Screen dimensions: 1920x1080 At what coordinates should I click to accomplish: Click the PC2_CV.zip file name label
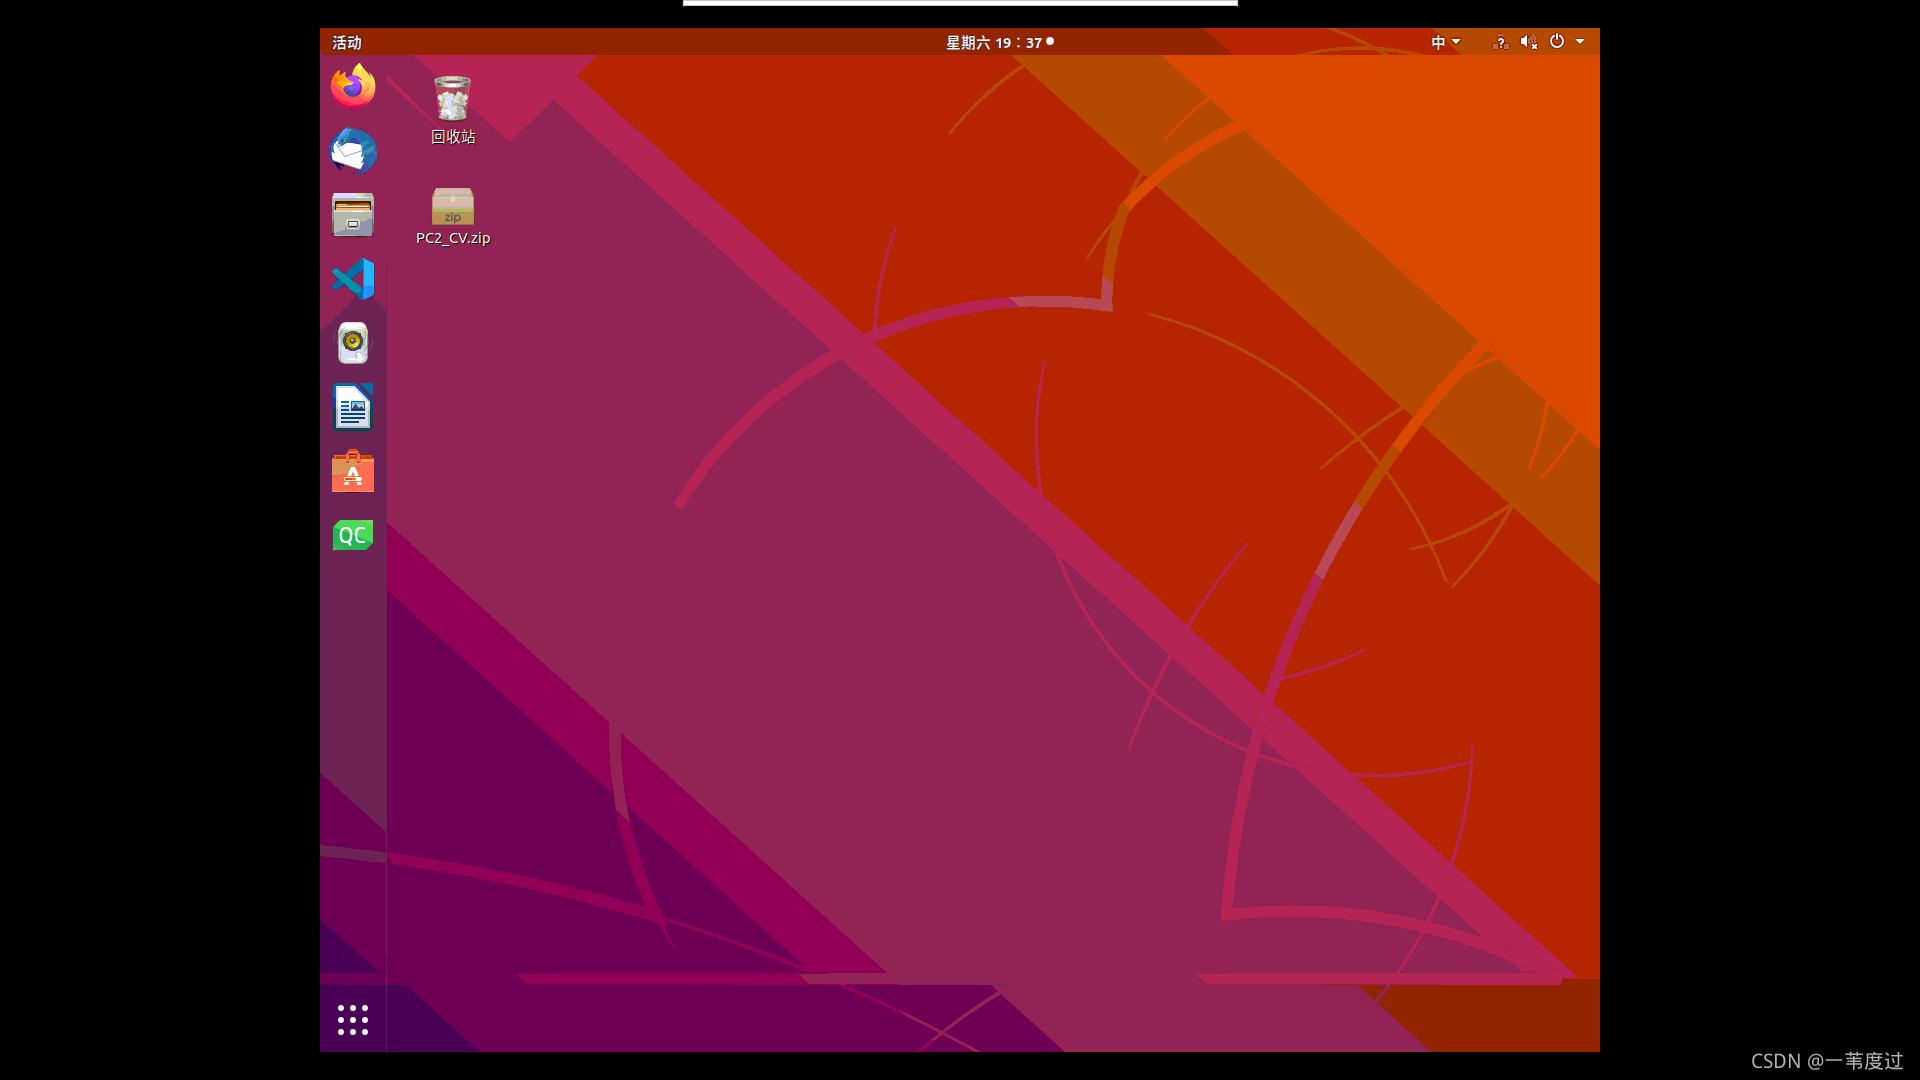click(x=453, y=238)
